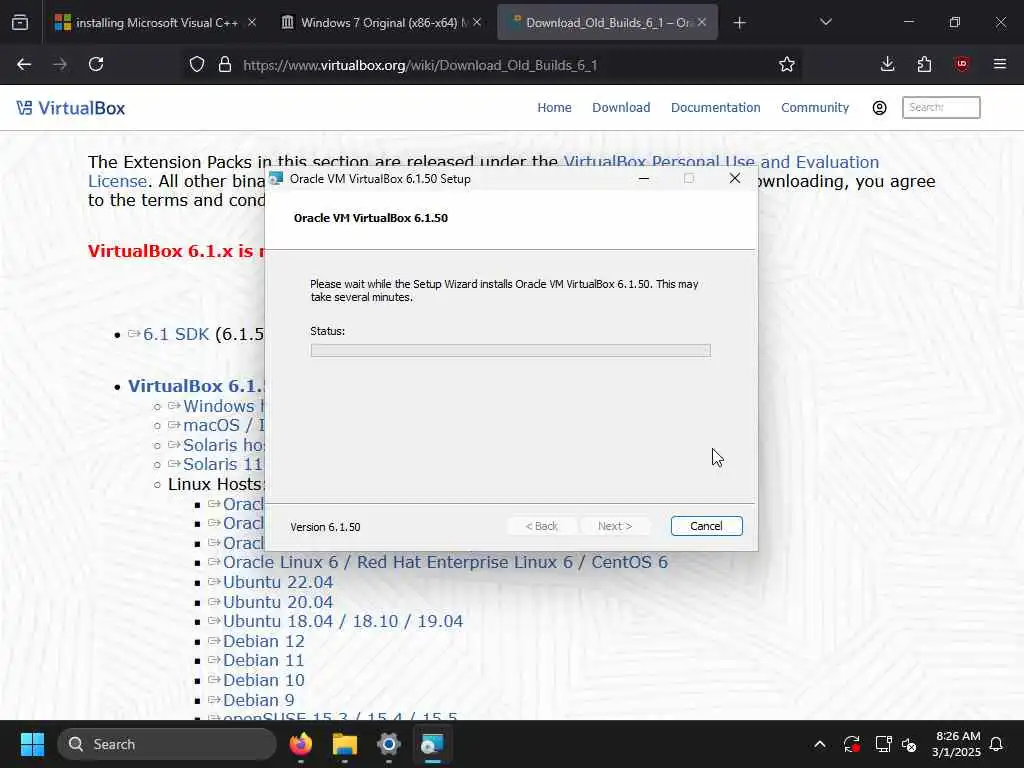Viewport: 1024px width, 768px height.
Task: Open the network status tray icon
Action: click(x=883, y=744)
